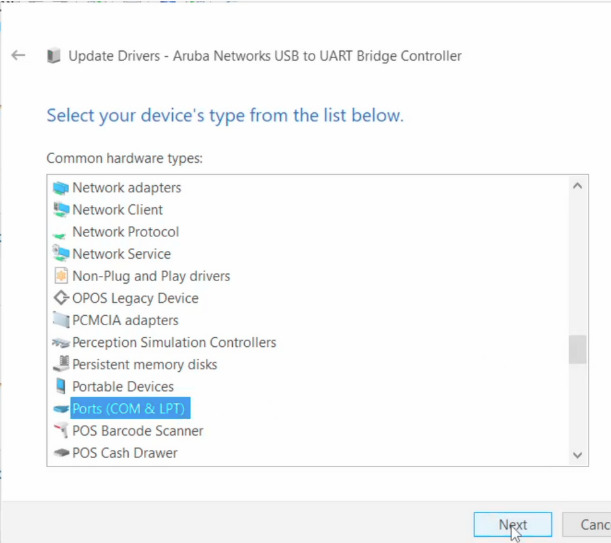
Task: Click the list scroll up arrow
Action: point(578,186)
